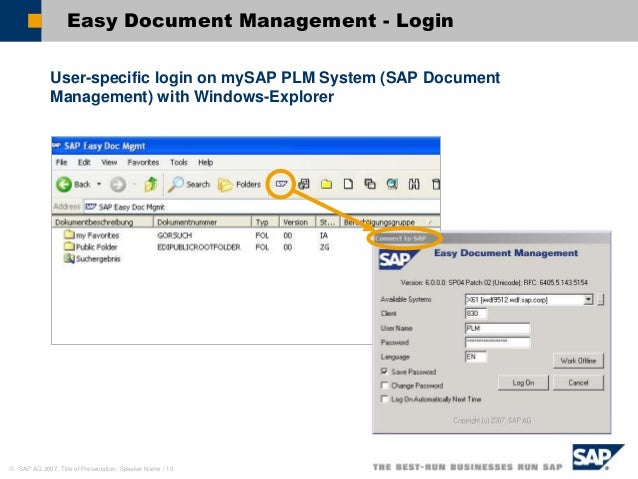Click the my Favorites folder icon
This screenshot has width=638, height=479.
click(x=69, y=234)
